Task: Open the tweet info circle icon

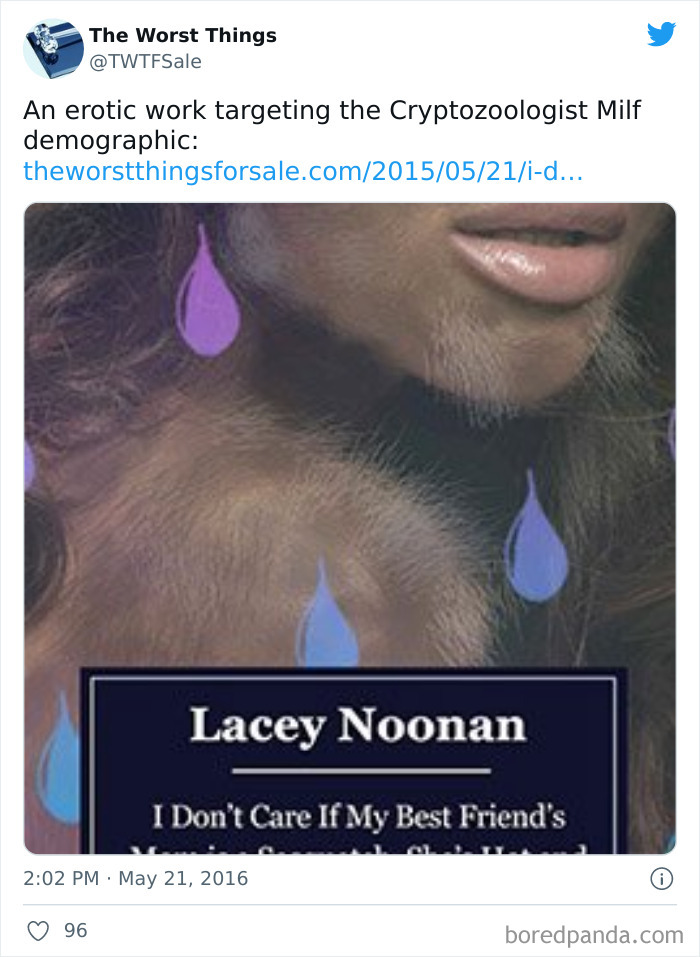Action: [662, 879]
